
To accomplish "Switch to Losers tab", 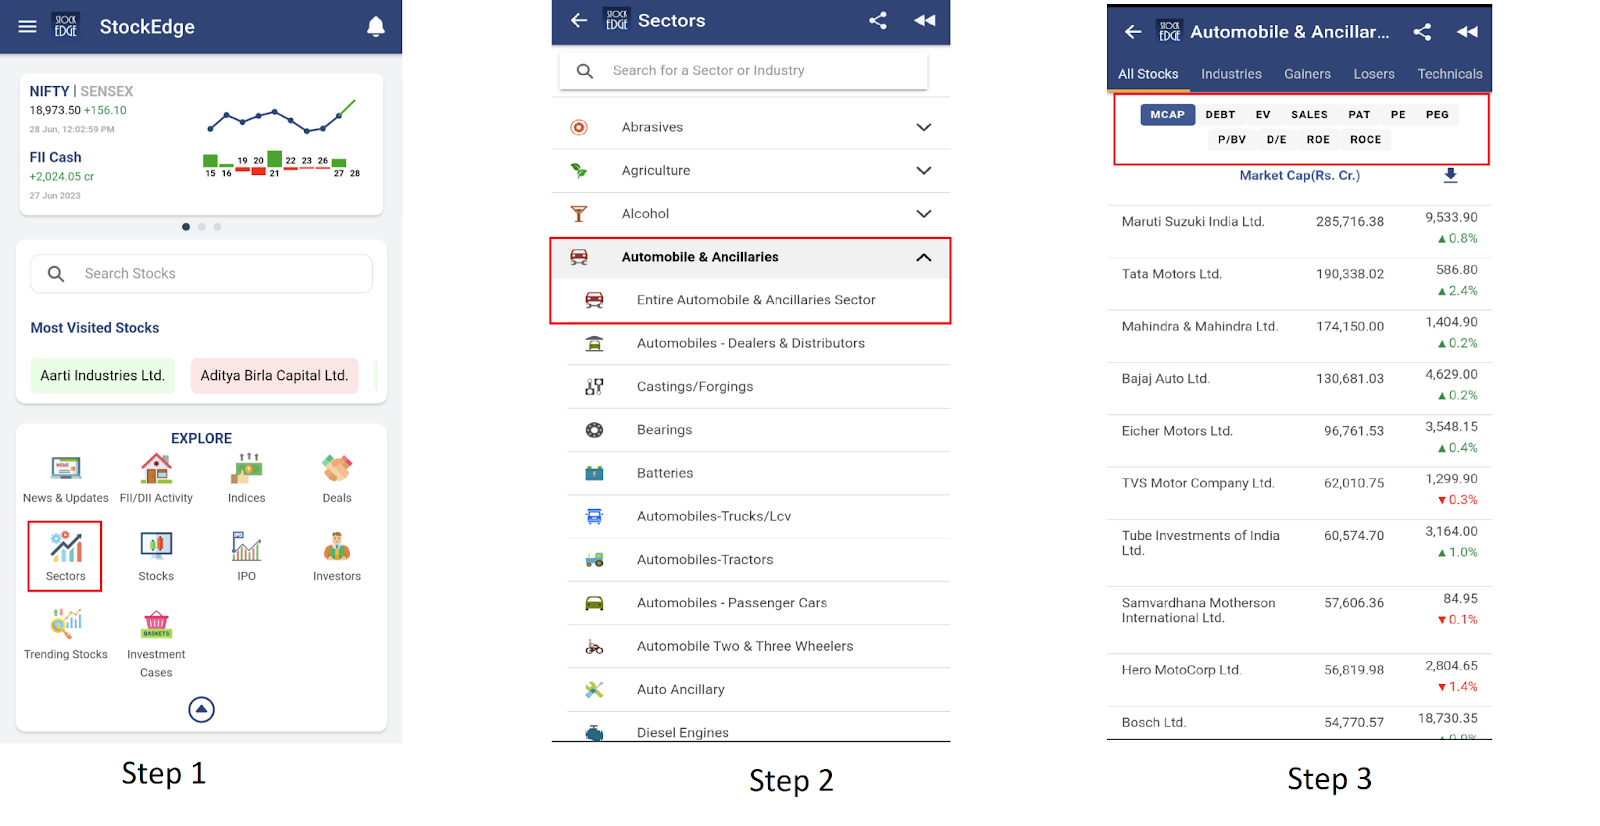I will (1374, 74).
